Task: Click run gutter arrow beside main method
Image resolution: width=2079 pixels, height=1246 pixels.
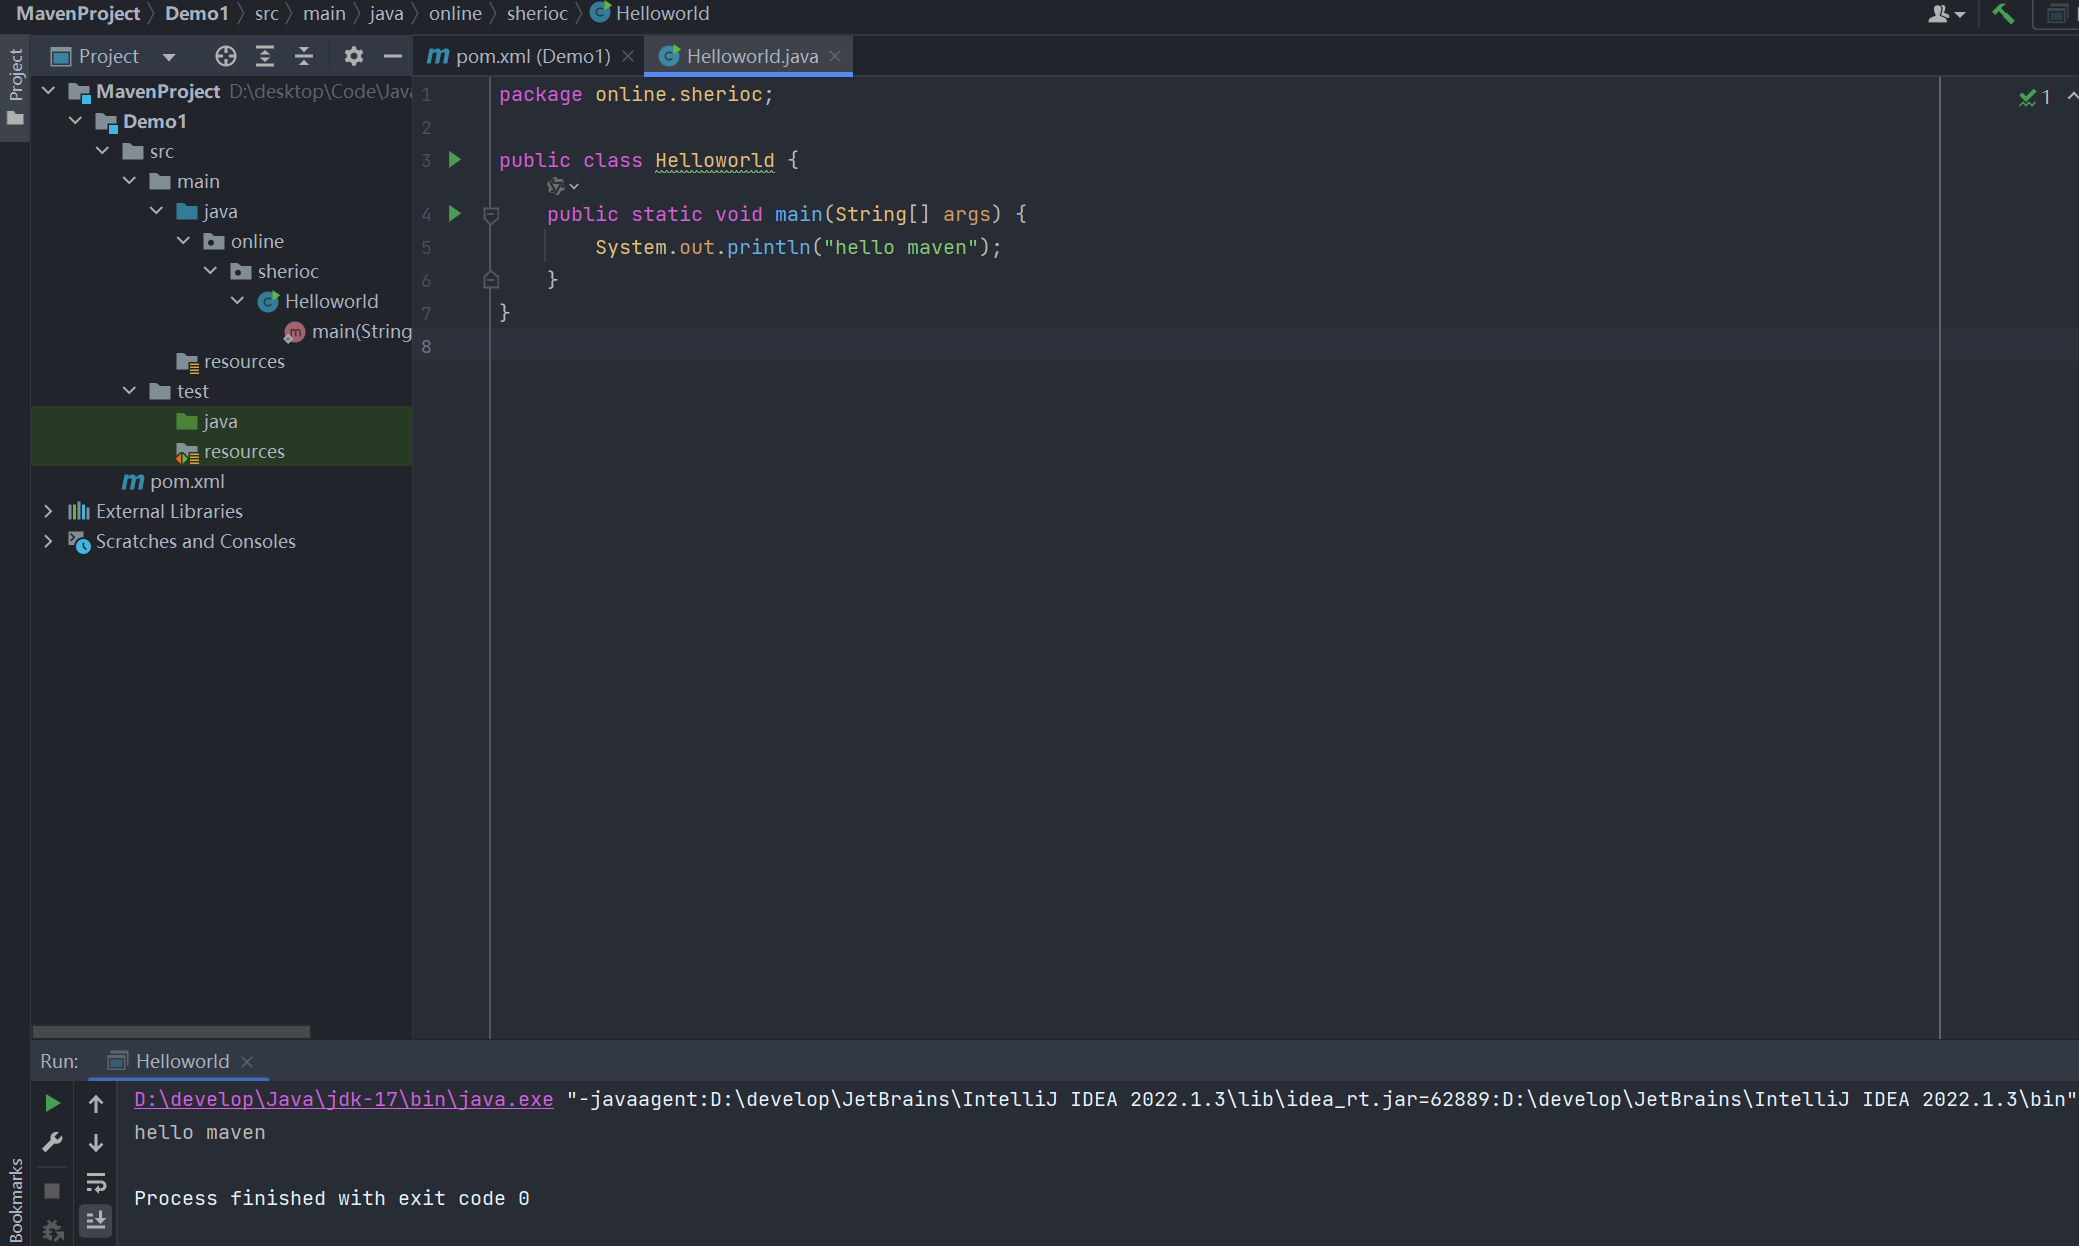Action: pyautogui.click(x=455, y=214)
